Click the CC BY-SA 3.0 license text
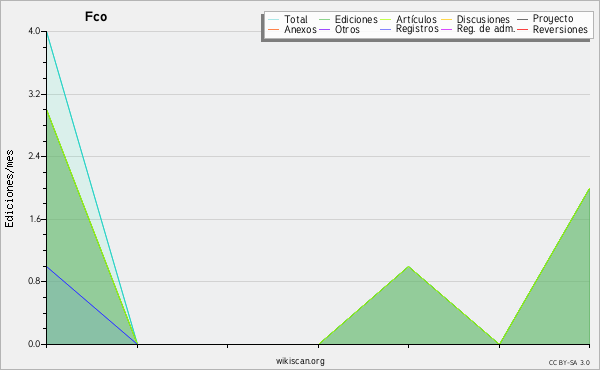600x370 pixels. point(569,363)
